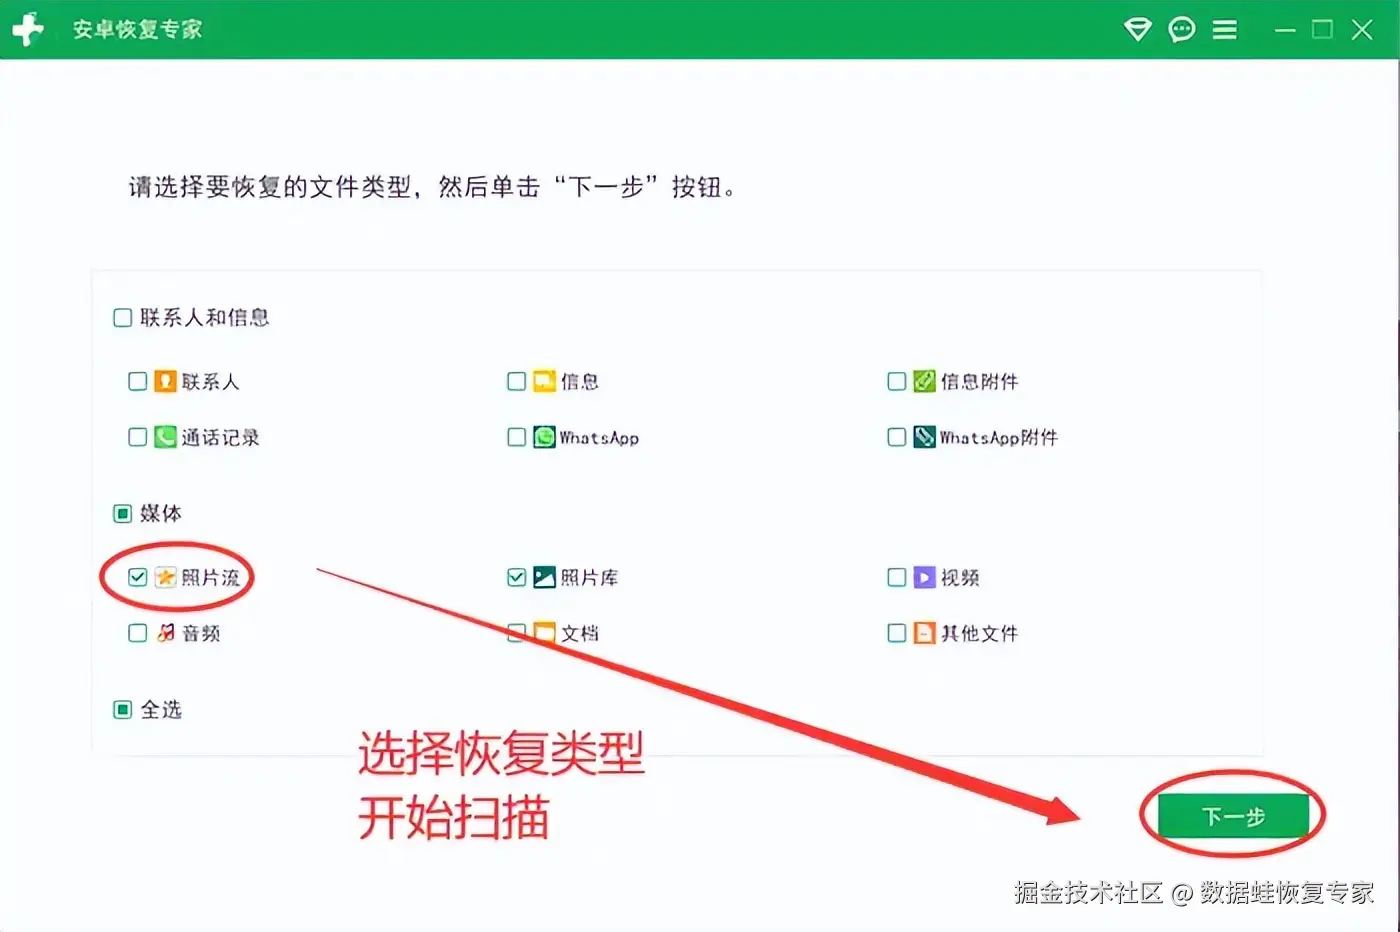Open the feedback chat bubble icon
Viewport: 1400px width, 932px height.
click(x=1182, y=30)
